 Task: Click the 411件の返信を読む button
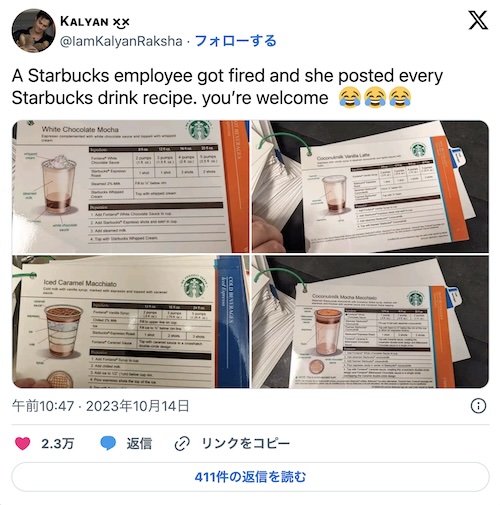point(250,477)
